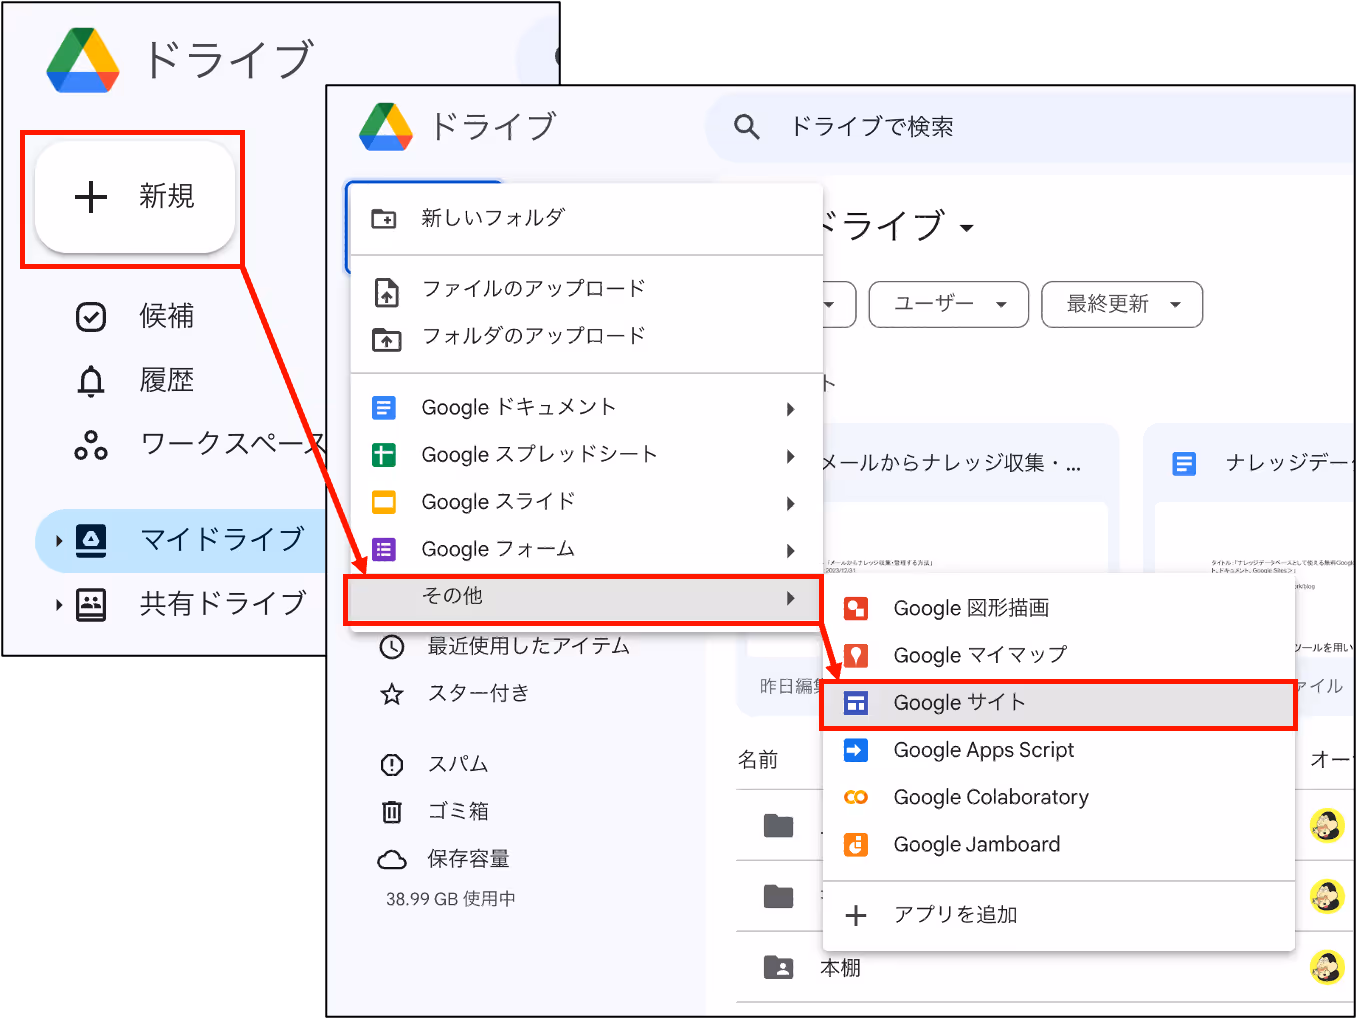Click the Colaboratory CO icon
Screen dimensions: 1356x1018
pyautogui.click(x=856, y=797)
